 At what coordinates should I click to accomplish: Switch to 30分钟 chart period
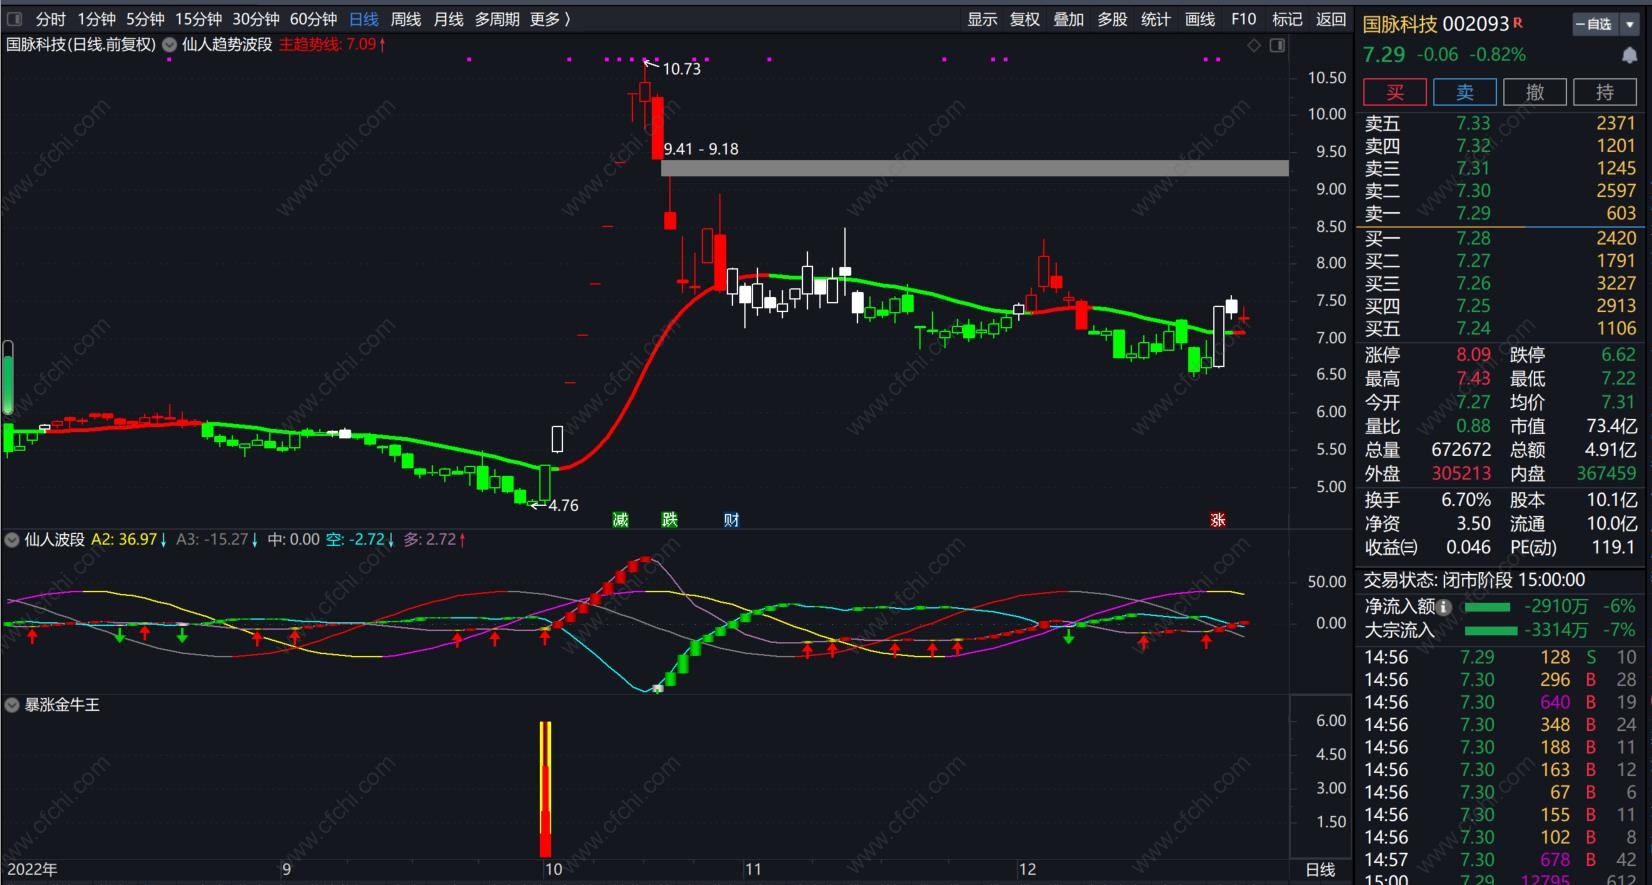coord(256,19)
